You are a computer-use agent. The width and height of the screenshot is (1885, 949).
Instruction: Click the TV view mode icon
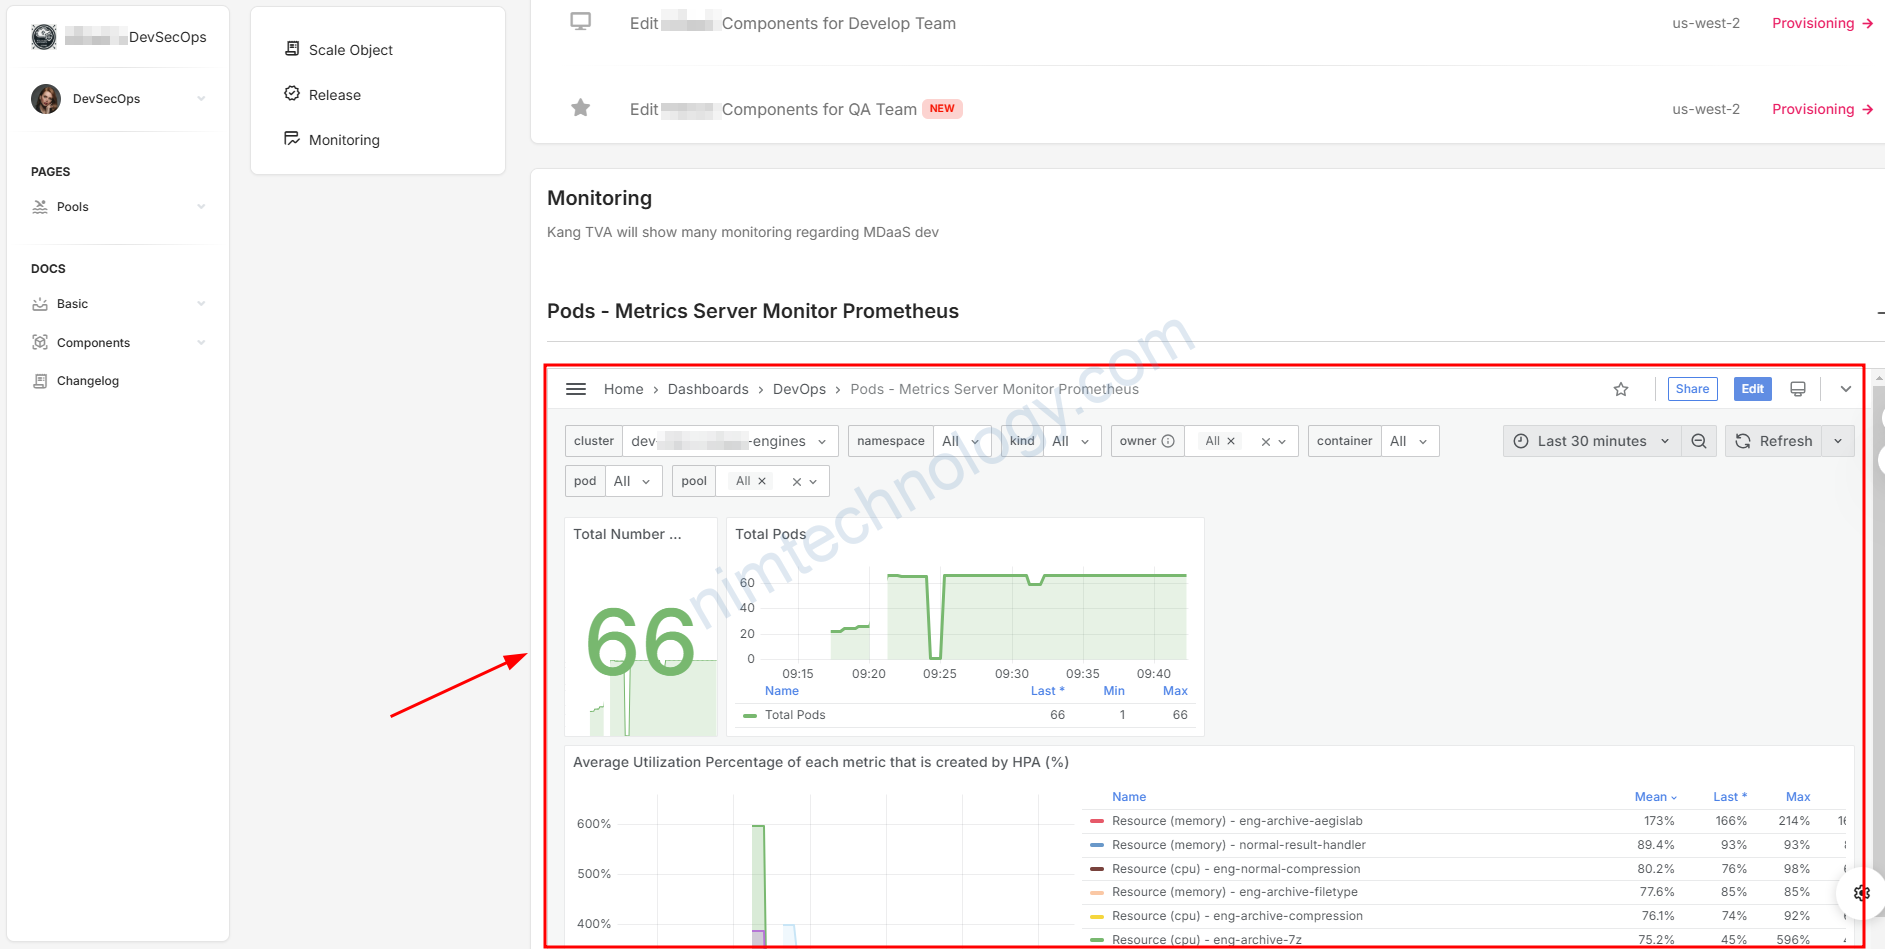click(x=1797, y=389)
